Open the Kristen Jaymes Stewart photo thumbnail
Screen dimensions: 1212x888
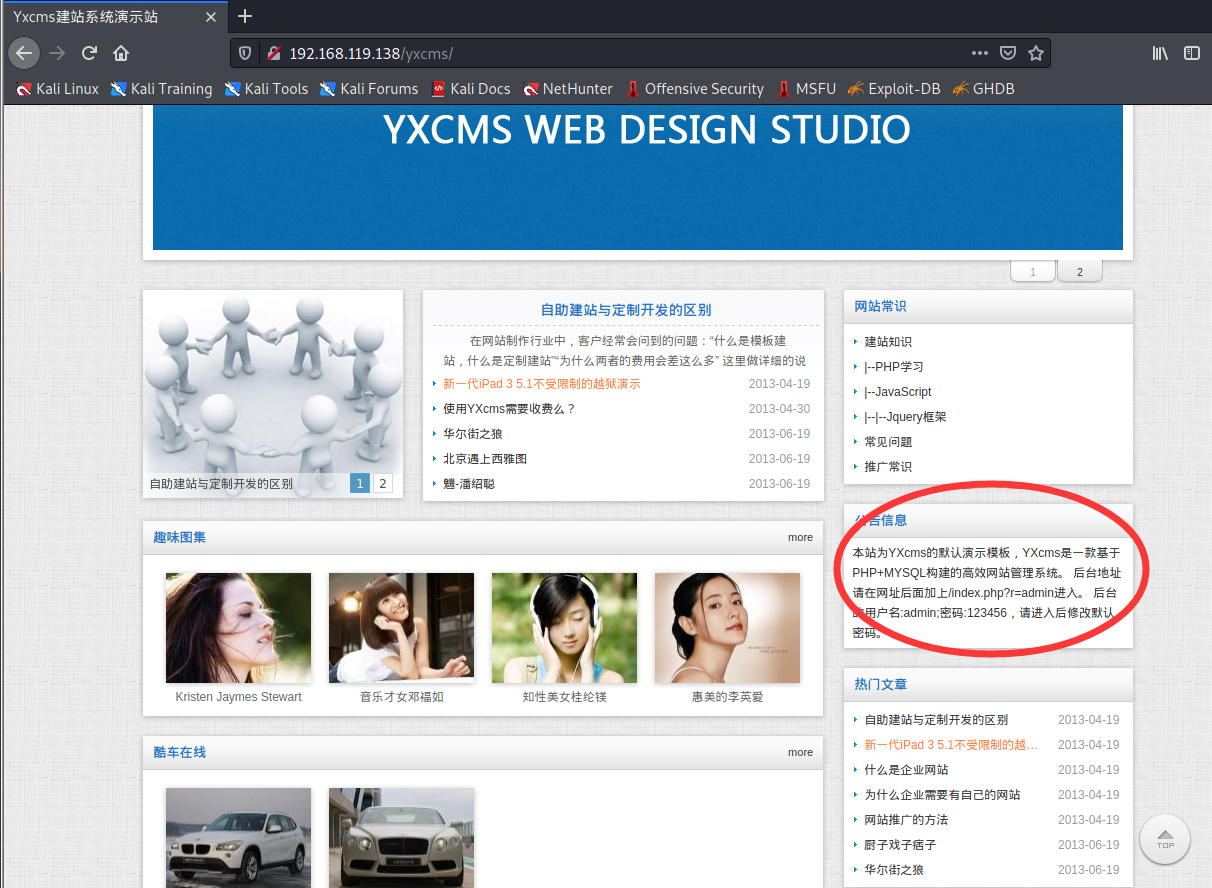[x=238, y=628]
